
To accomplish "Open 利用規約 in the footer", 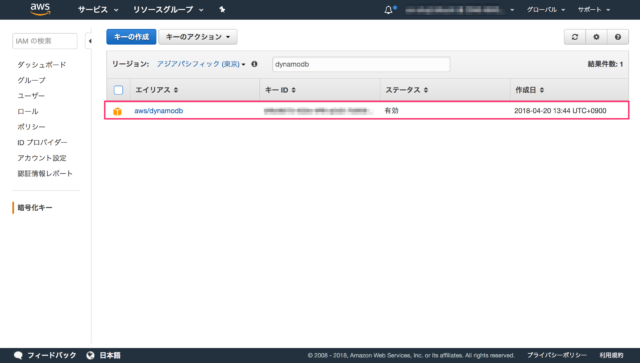I will click(x=611, y=355).
